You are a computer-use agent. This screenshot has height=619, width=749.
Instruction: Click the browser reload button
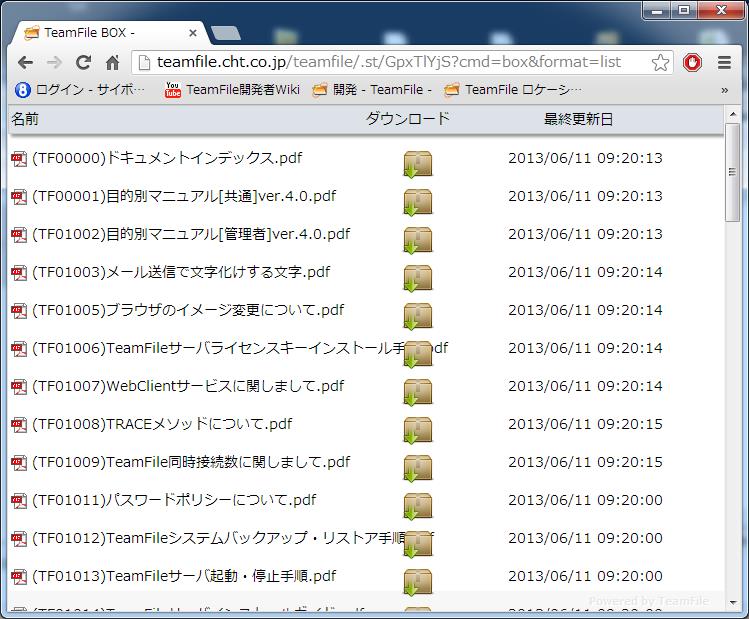(x=83, y=62)
